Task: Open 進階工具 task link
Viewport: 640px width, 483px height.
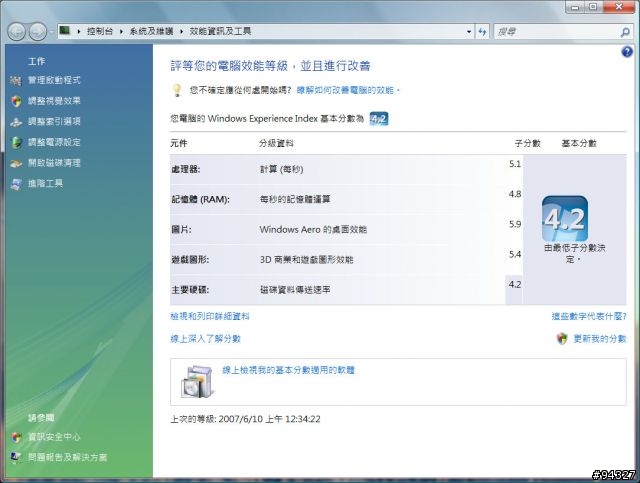Action: point(45,183)
